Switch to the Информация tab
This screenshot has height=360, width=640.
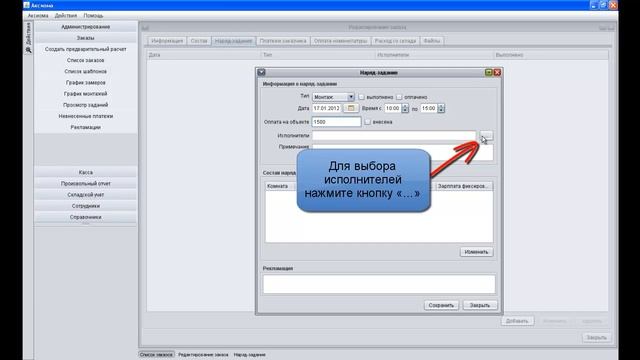tap(167, 41)
